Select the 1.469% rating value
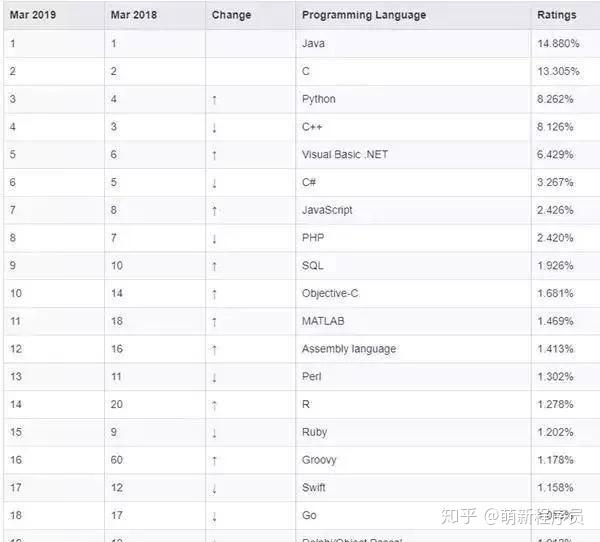Image resolution: width=600 pixels, height=542 pixels. (555, 321)
